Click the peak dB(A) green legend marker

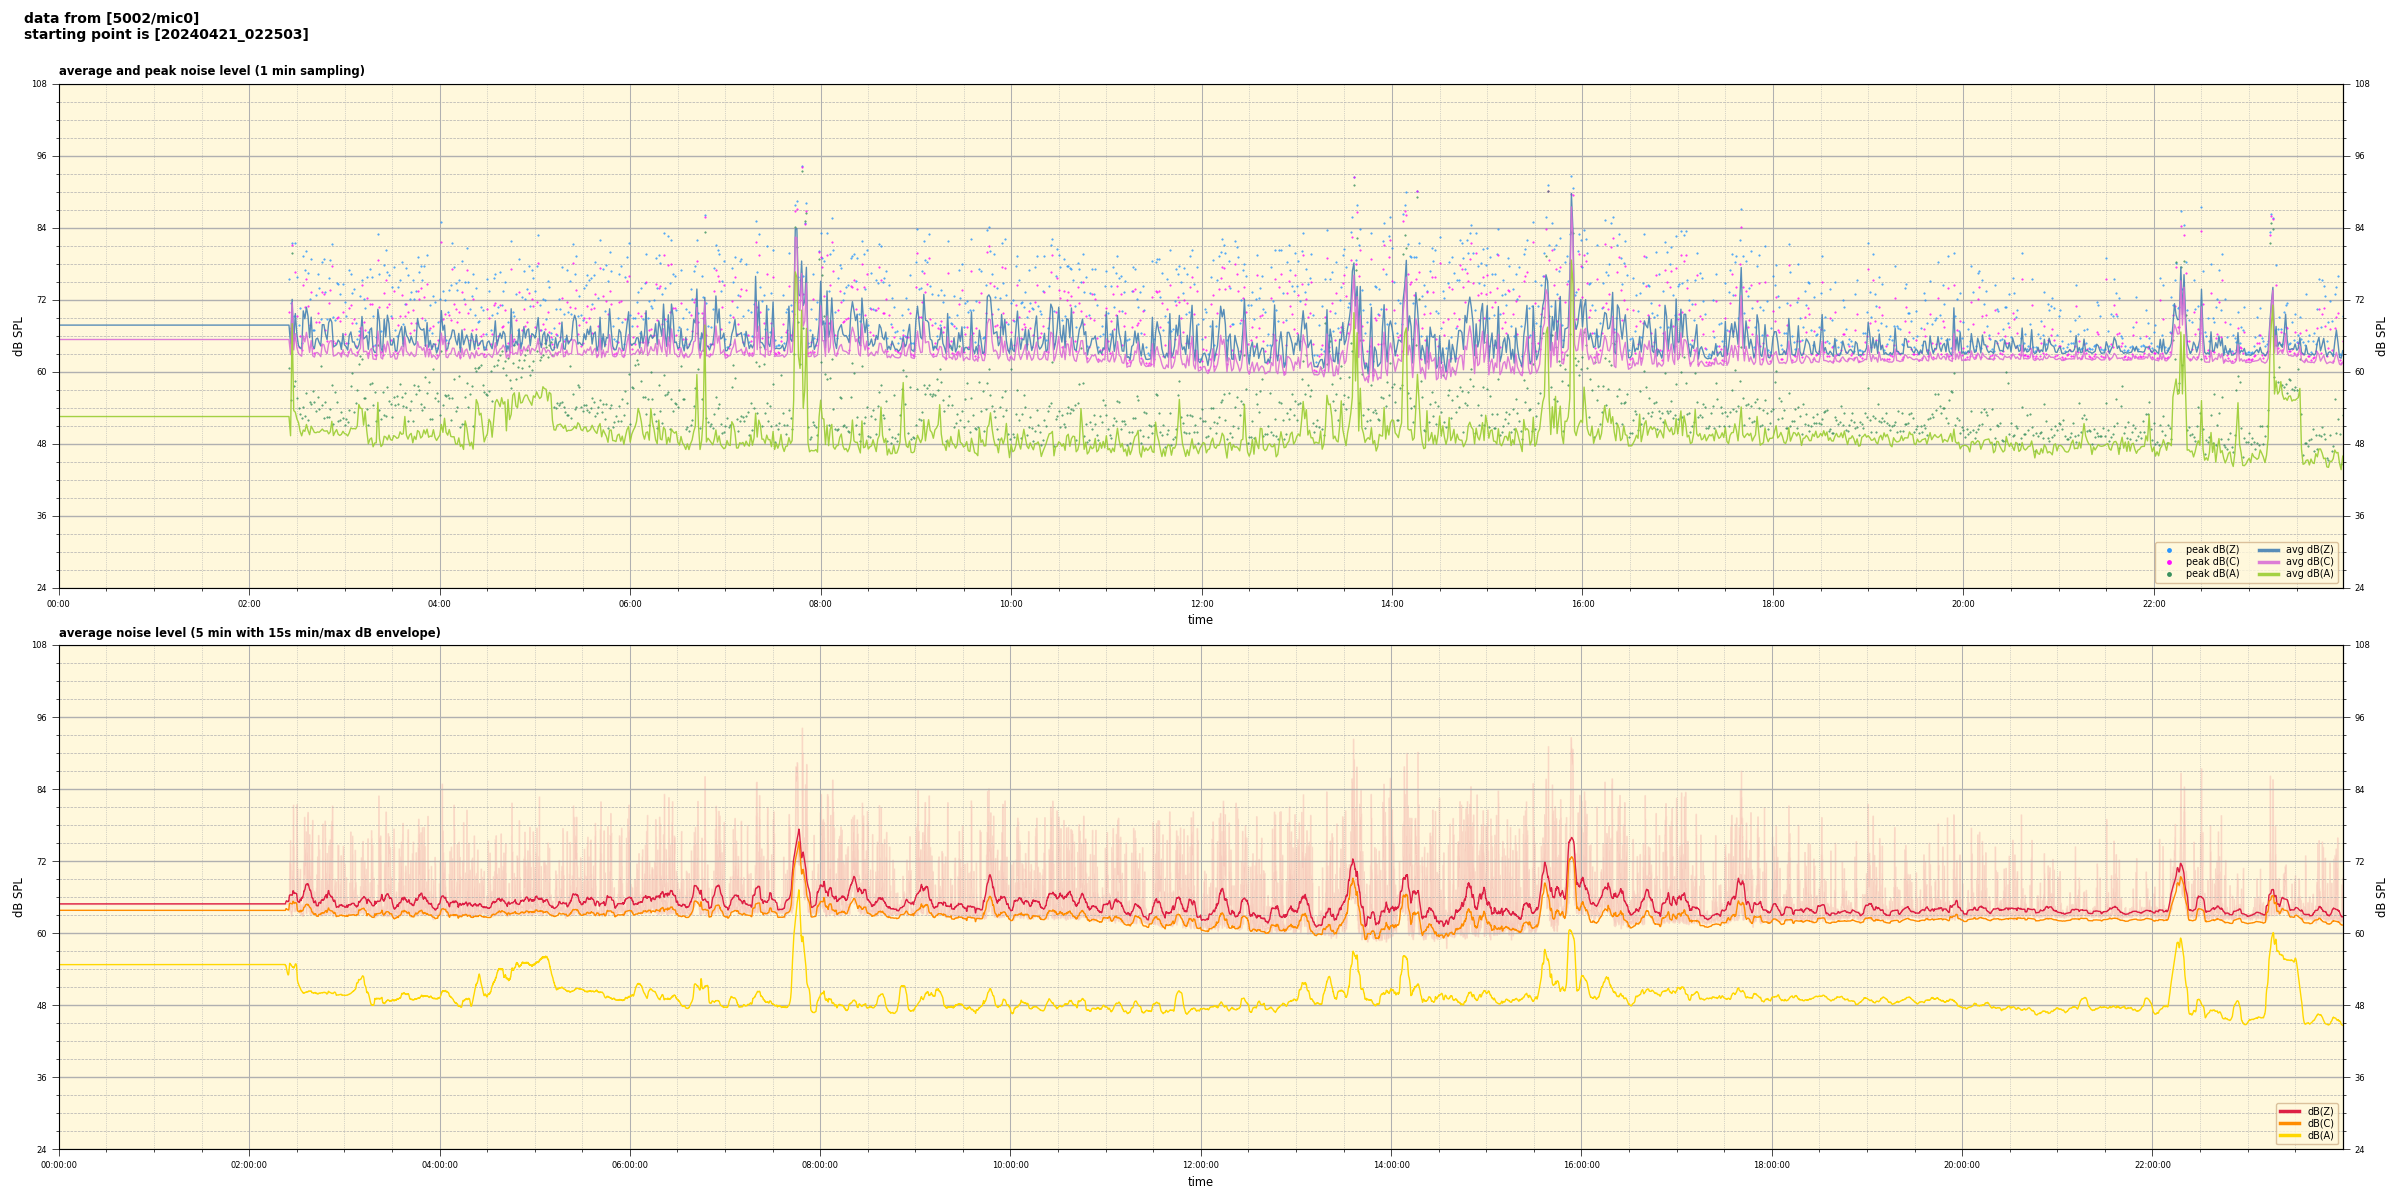(2169, 574)
